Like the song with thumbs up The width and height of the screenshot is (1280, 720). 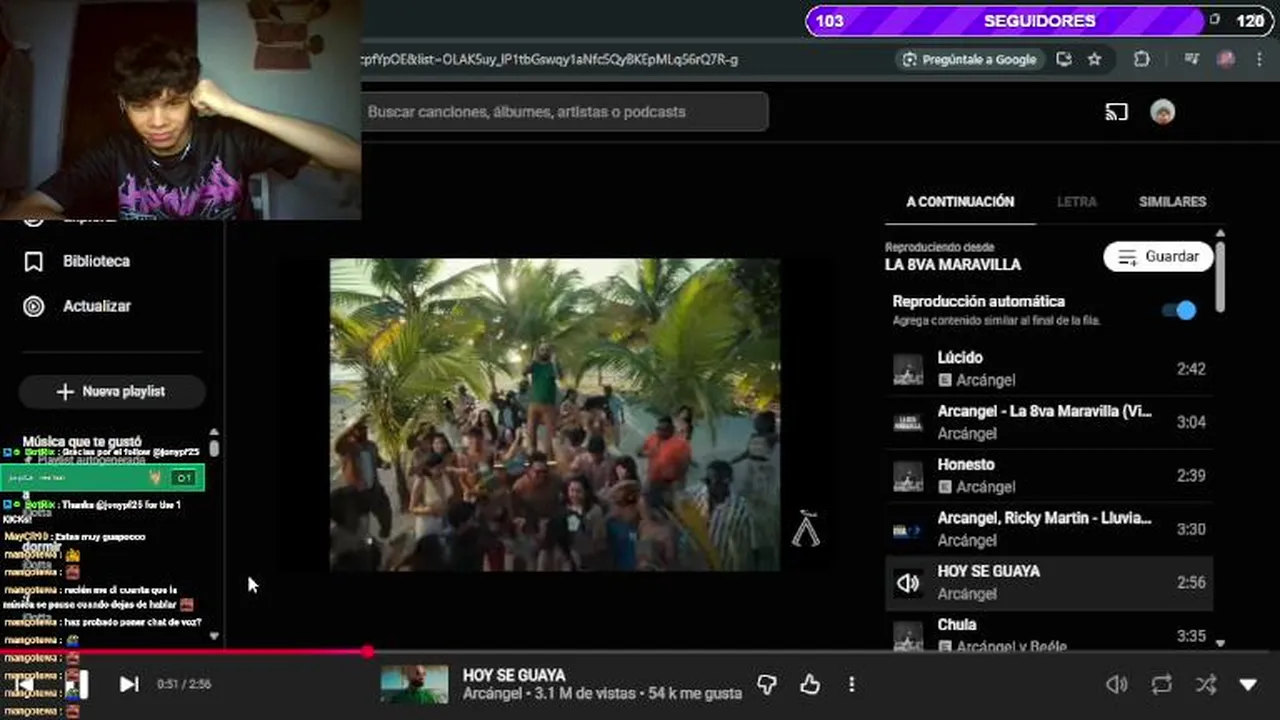click(810, 684)
